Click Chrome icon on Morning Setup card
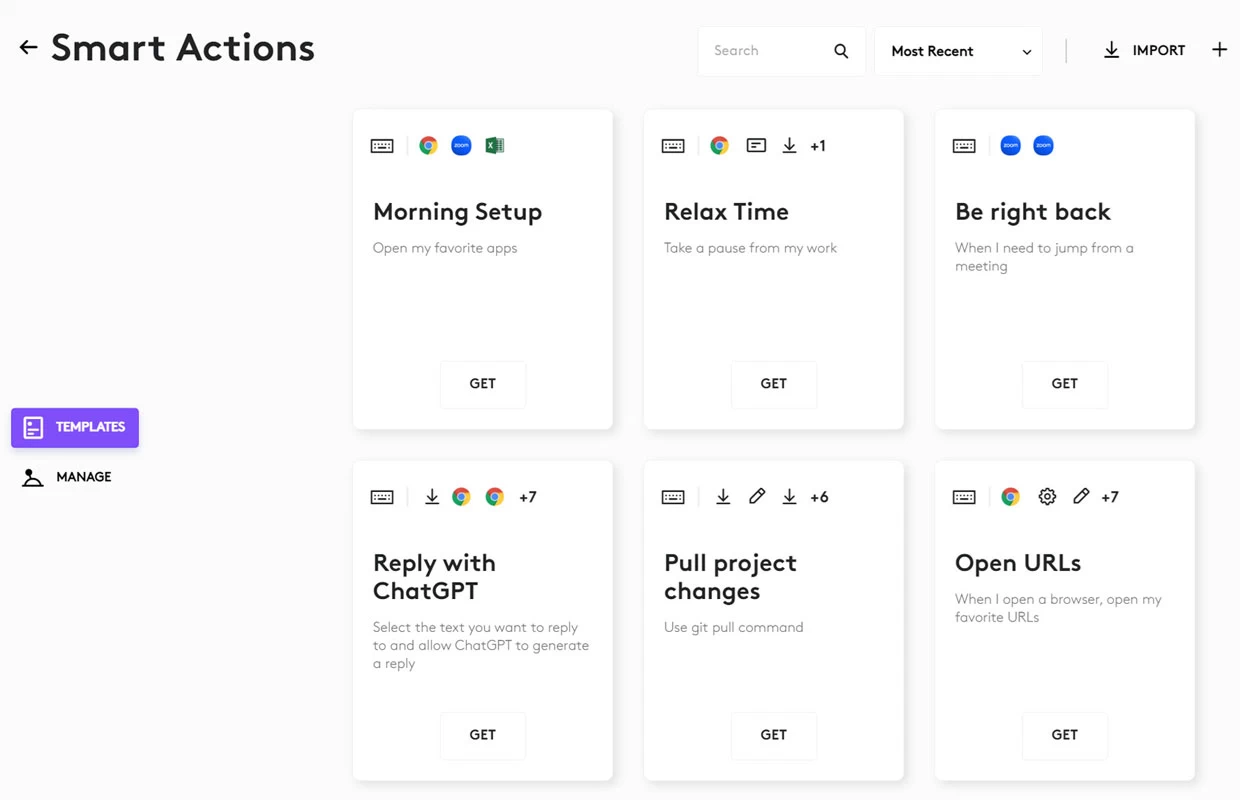 pyautogui.click(x=428, y=146)
